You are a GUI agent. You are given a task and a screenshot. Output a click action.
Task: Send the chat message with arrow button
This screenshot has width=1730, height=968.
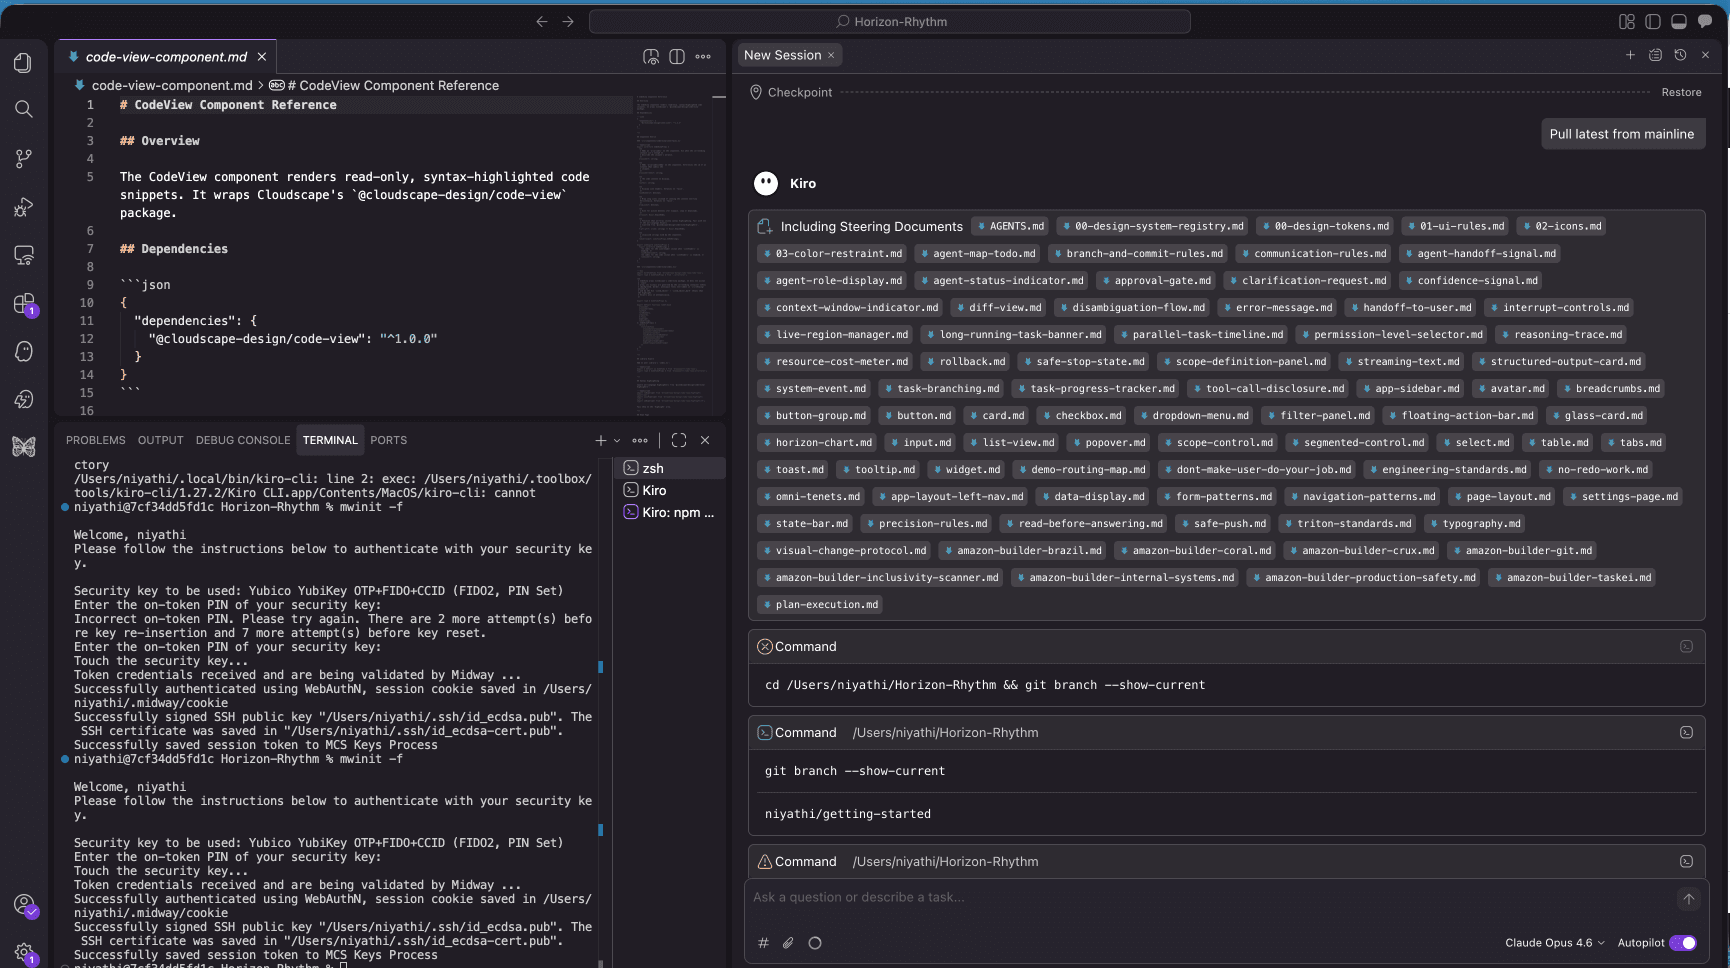(x=1688, y=899)
